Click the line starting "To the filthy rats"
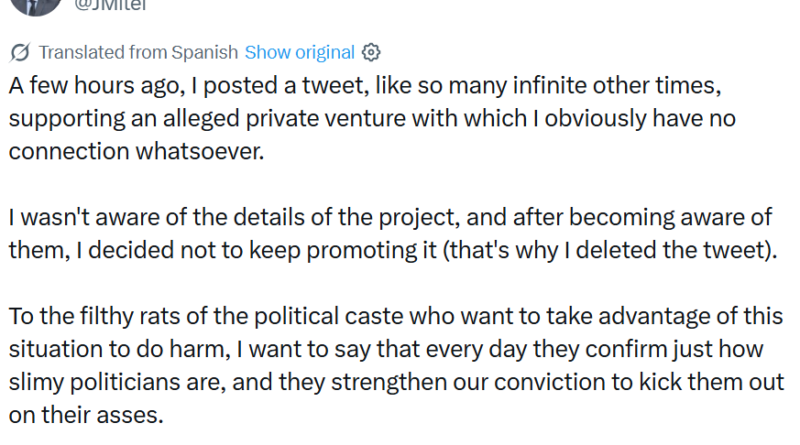 pos(395,316)
